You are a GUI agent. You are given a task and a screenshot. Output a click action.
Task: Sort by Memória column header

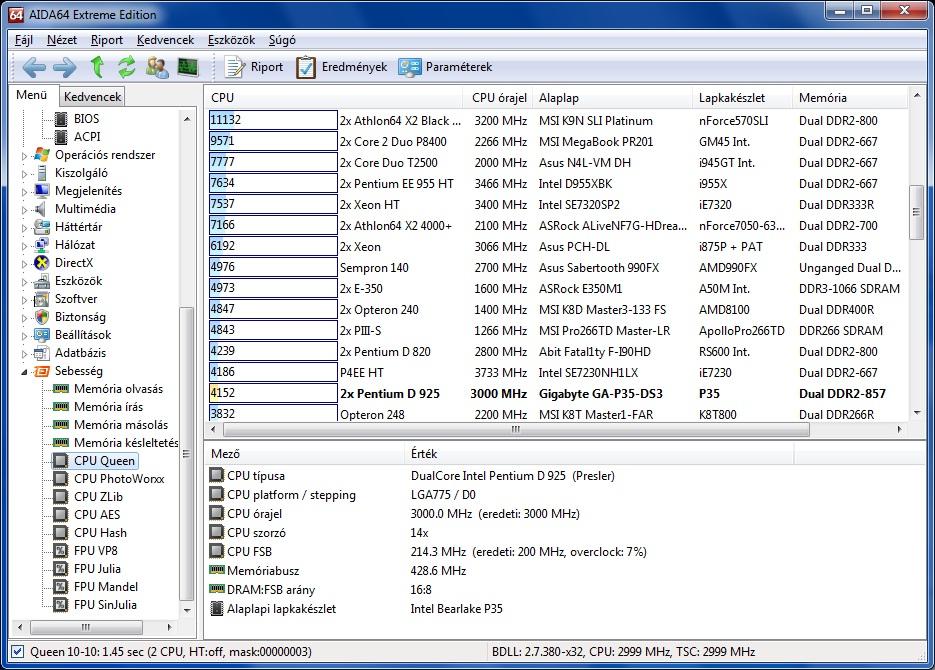[x=850, y=98]
